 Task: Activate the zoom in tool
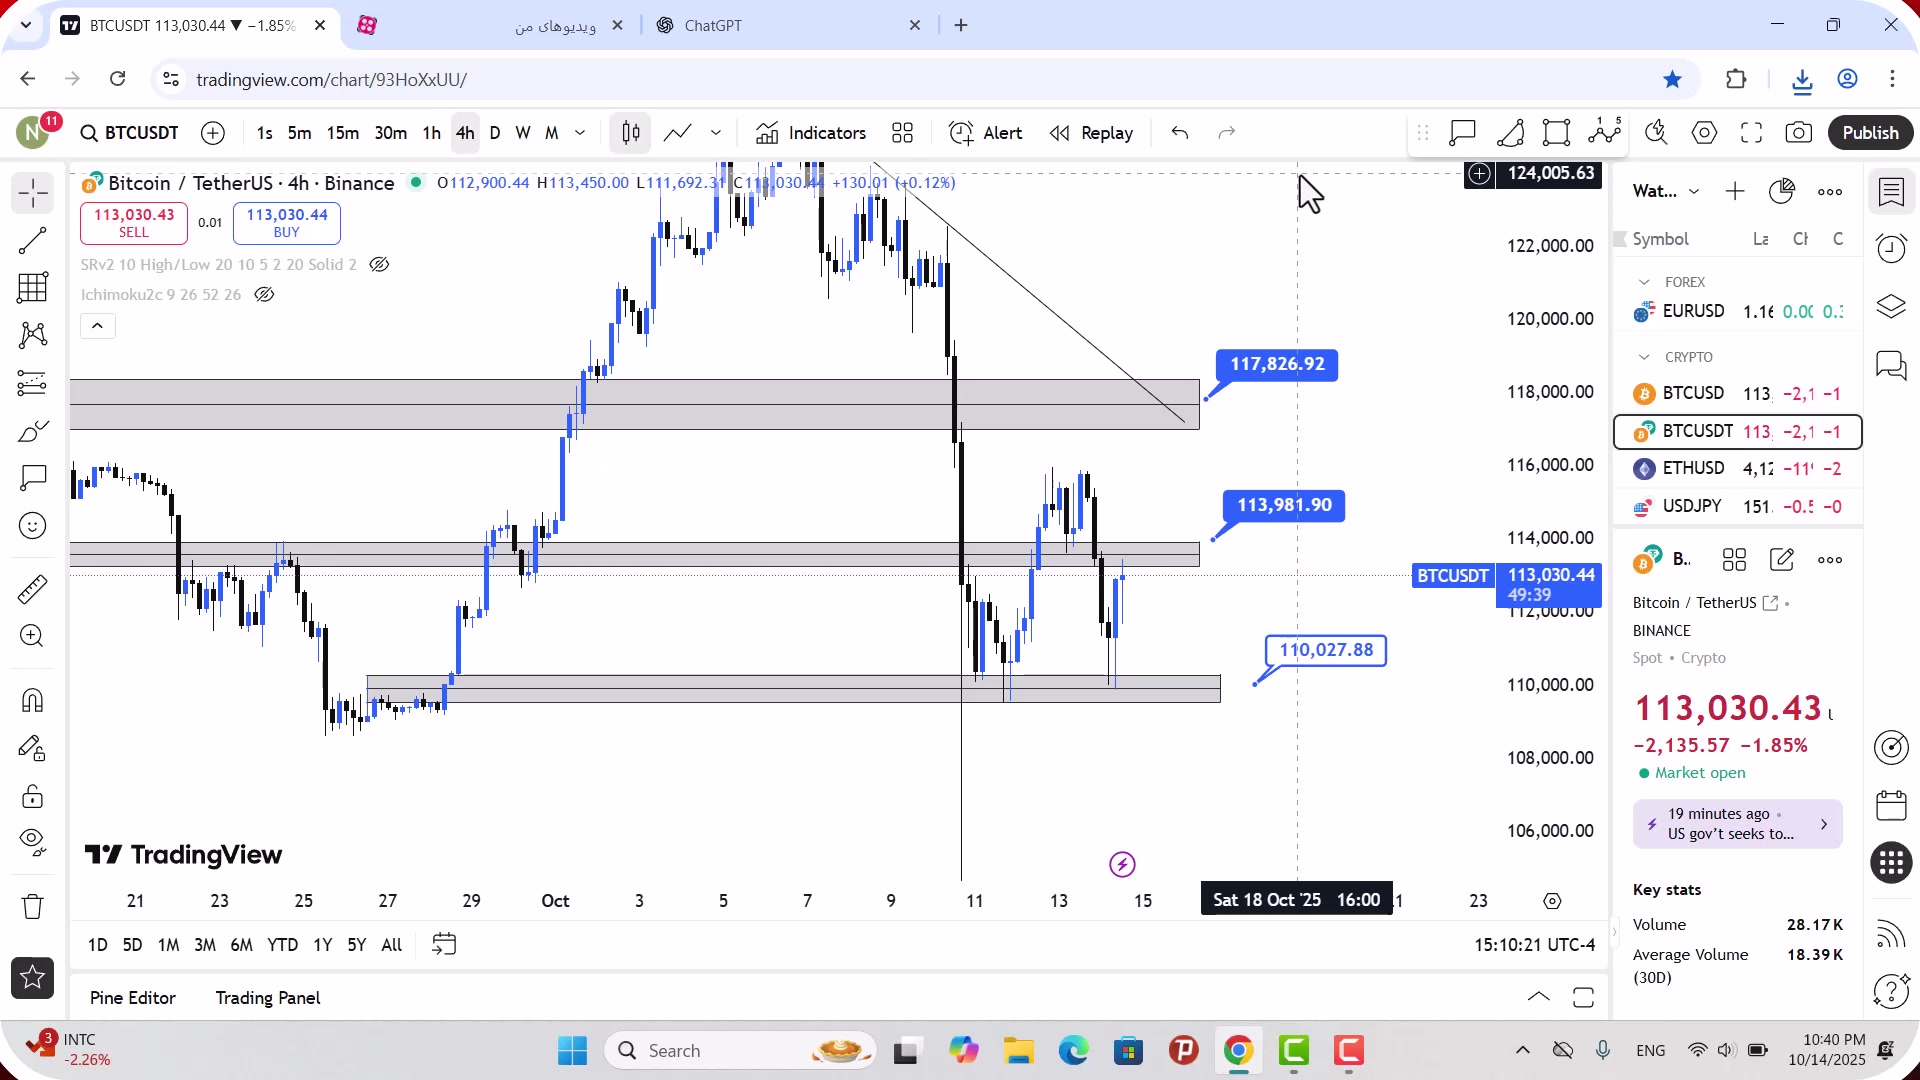click(x=32, y=636)
